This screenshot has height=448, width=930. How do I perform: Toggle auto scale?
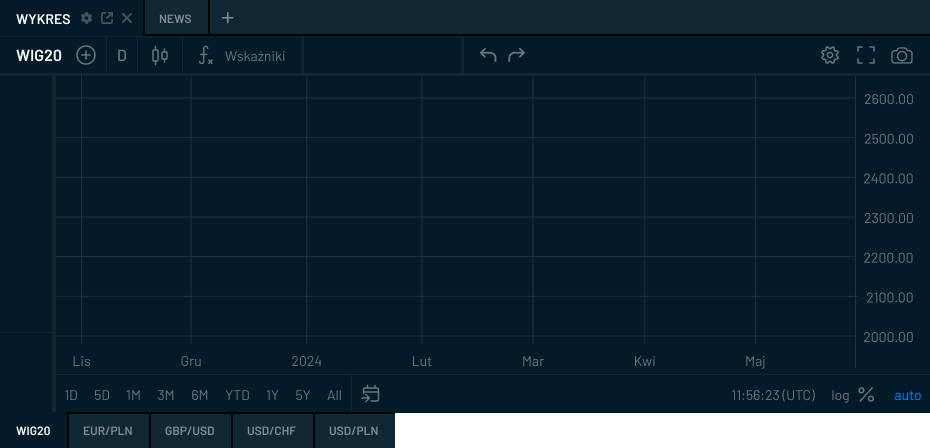click(x=907, y=395)
